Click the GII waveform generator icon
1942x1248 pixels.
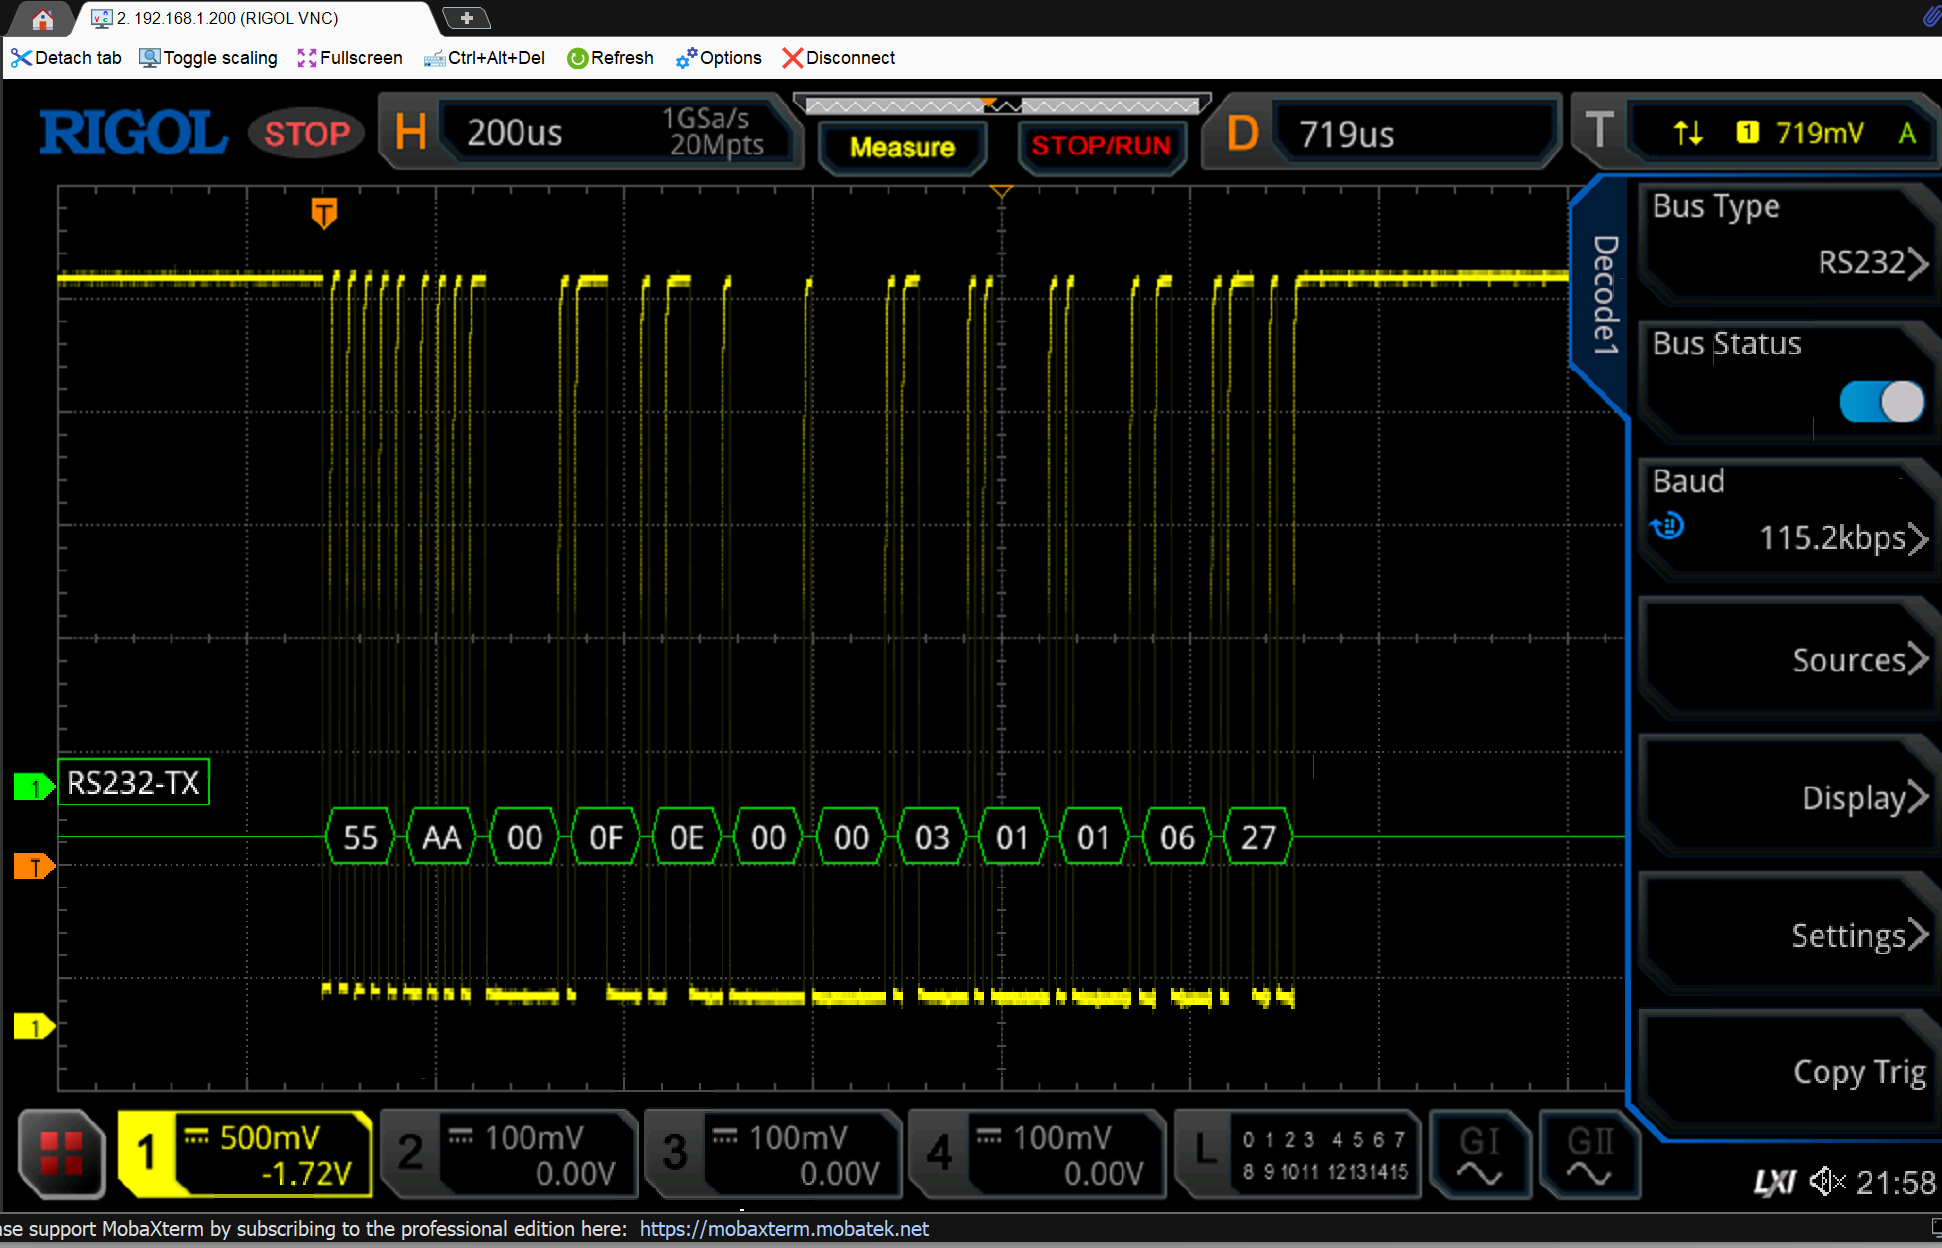pos(1589,1153)
